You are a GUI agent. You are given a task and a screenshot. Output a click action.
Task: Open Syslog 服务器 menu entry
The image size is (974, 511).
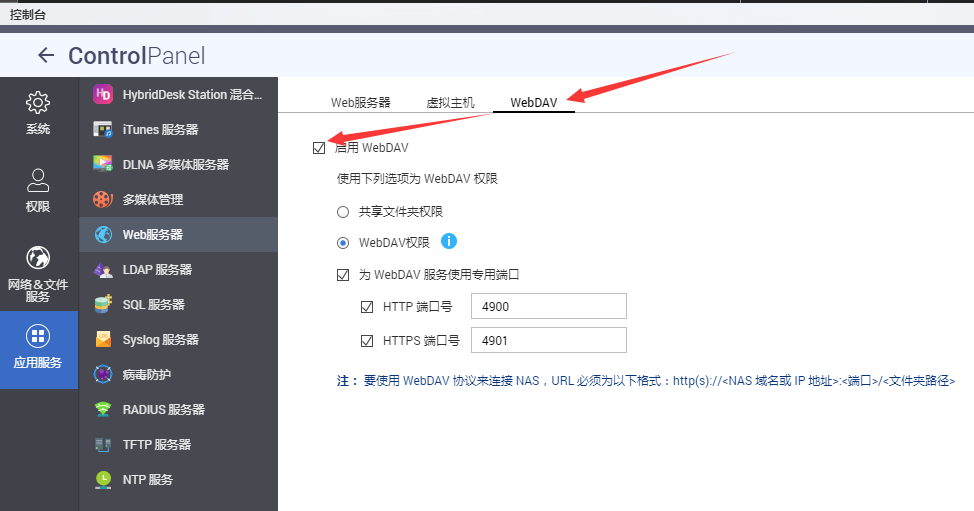coord(178,339)
